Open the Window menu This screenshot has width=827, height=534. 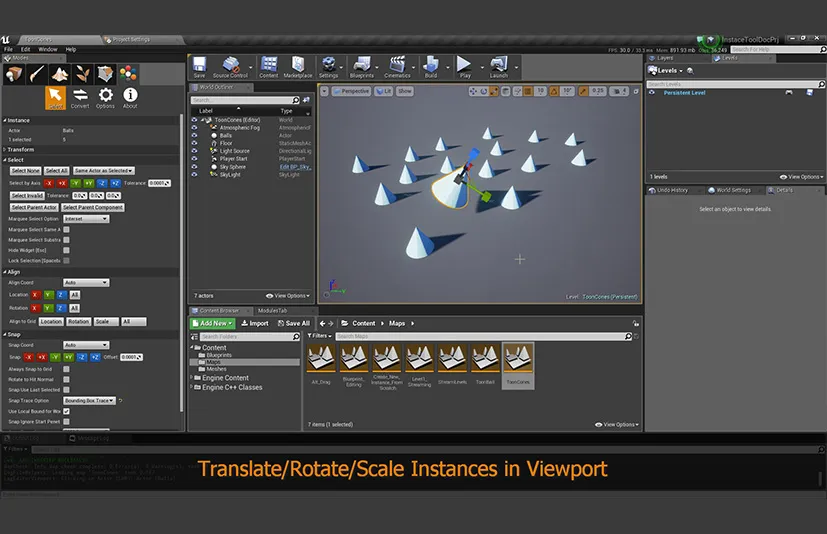click(x=47, y=49)
